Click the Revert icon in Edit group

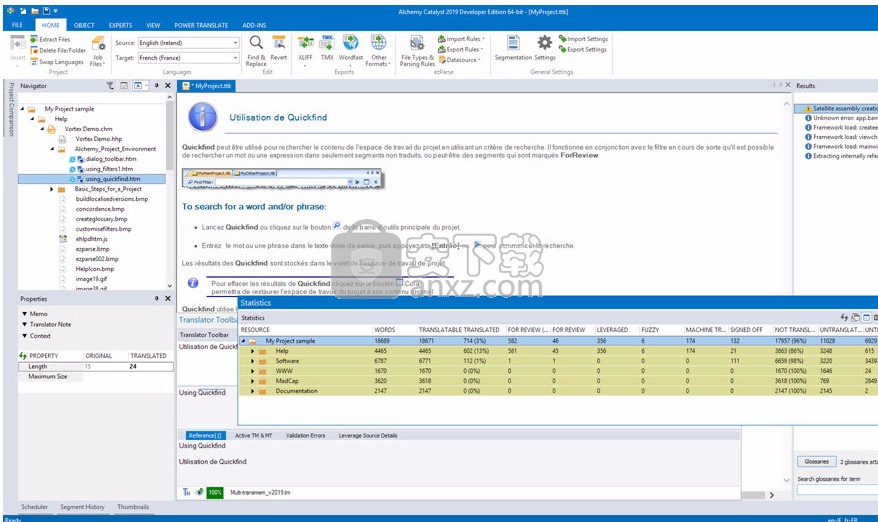(x=278, y=48)
